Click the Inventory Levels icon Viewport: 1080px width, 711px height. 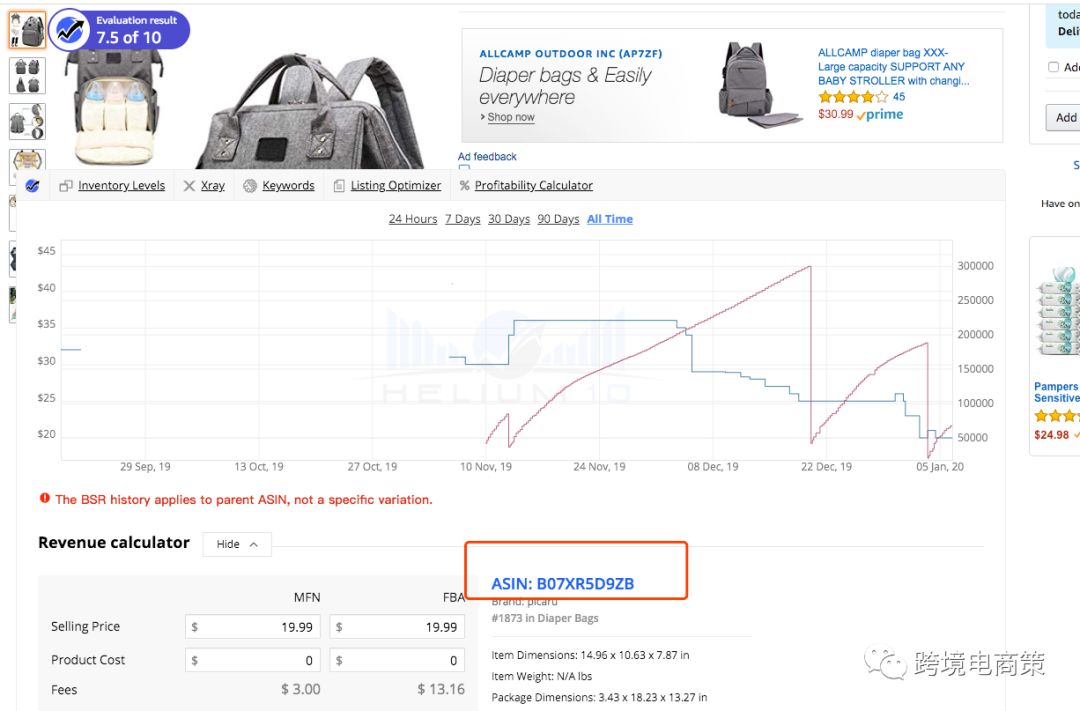click(x=66, y=186)
